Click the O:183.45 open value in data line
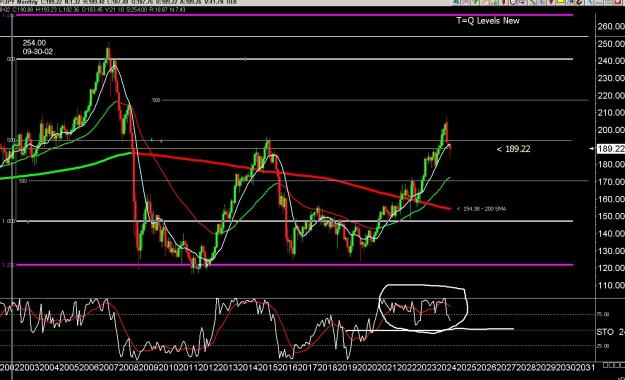 92,9
